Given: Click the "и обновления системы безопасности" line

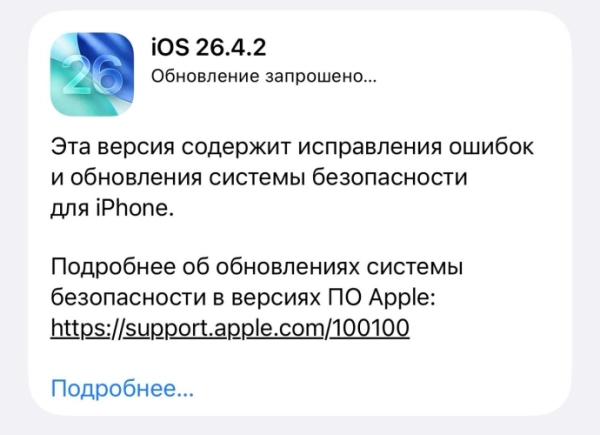Looking at the screenshot, I should (259, 178).
